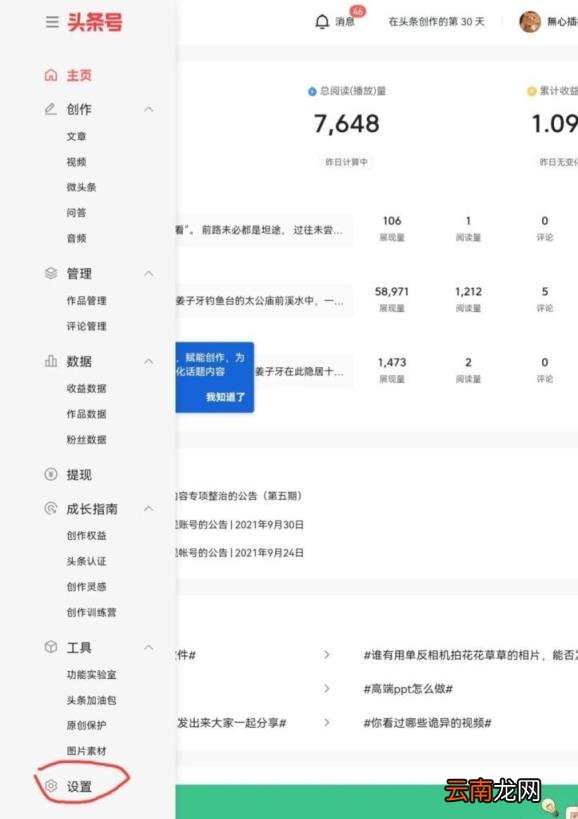Click the light bulb icon on the green banner

[550, 806]
